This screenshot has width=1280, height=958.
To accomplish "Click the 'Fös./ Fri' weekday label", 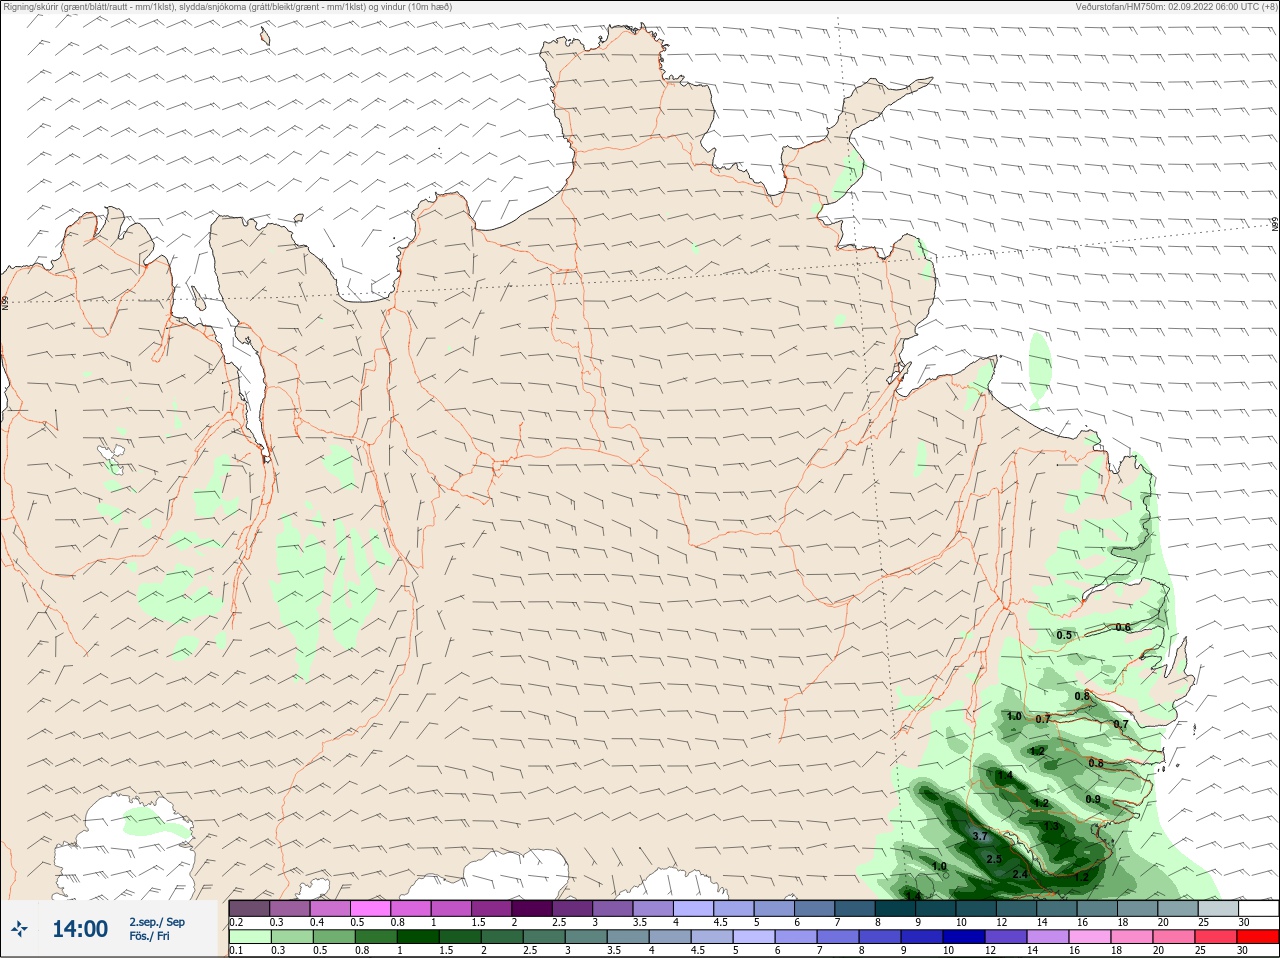I will 149,937.
